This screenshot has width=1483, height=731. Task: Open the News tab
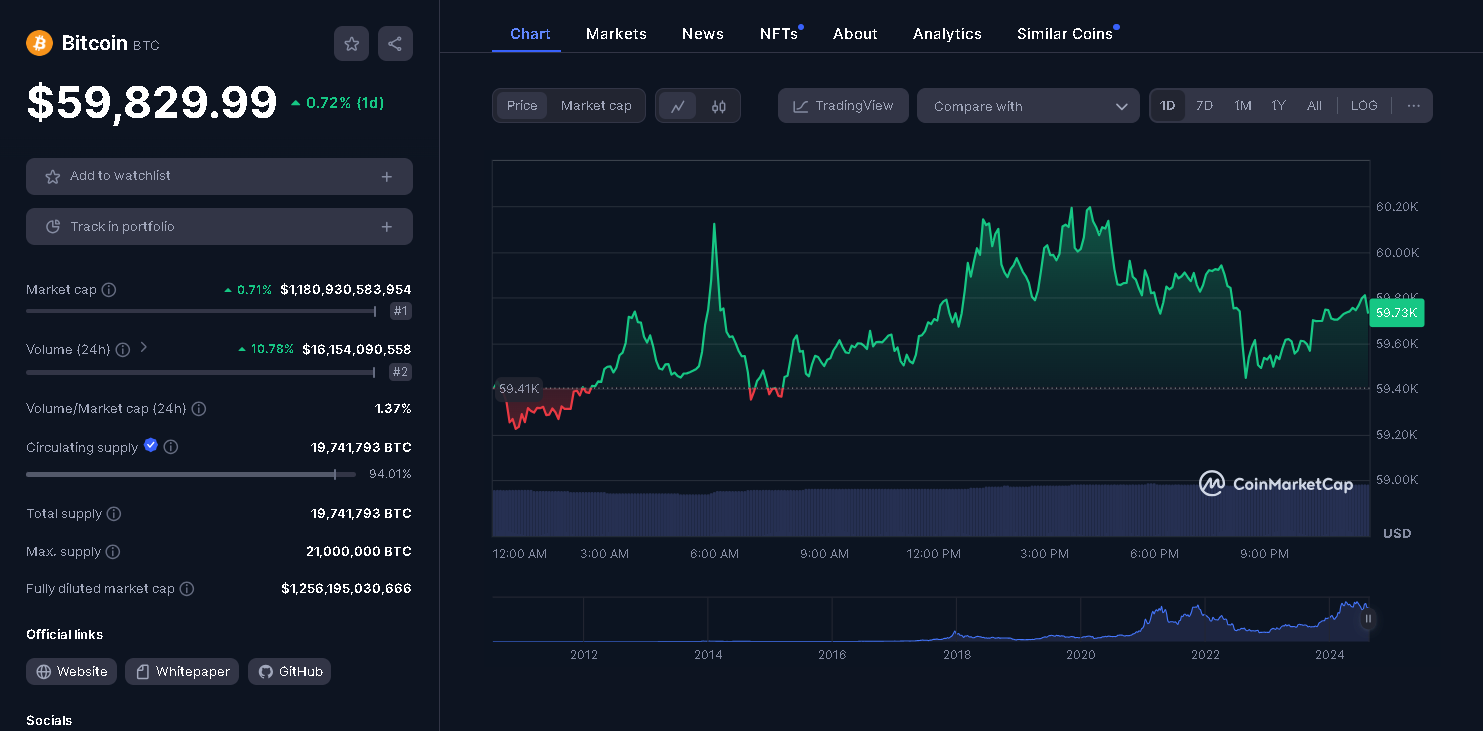703,34
